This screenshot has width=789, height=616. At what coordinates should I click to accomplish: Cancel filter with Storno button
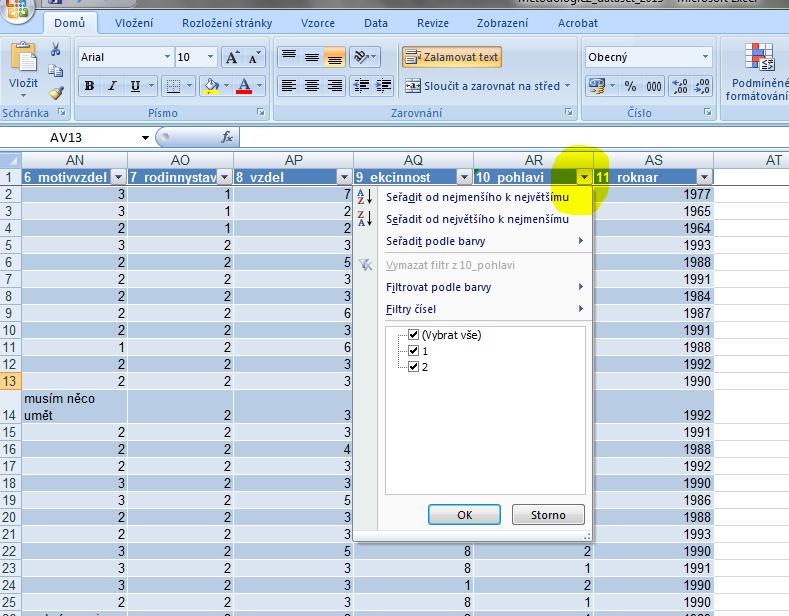548,514
